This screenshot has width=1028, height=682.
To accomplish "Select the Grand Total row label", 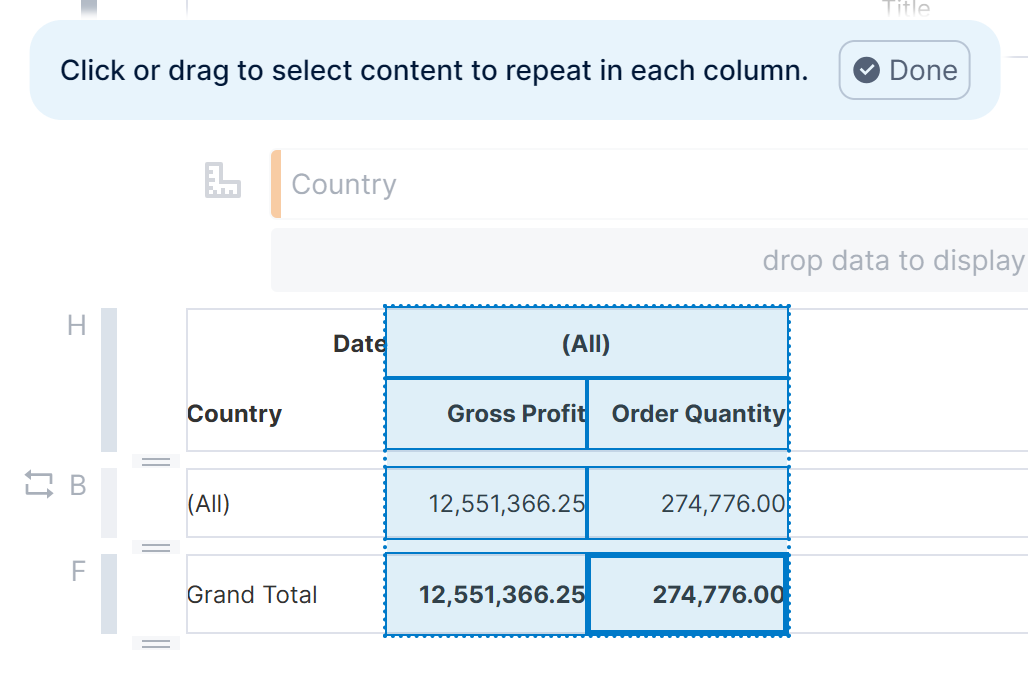I will click(251, 594).
